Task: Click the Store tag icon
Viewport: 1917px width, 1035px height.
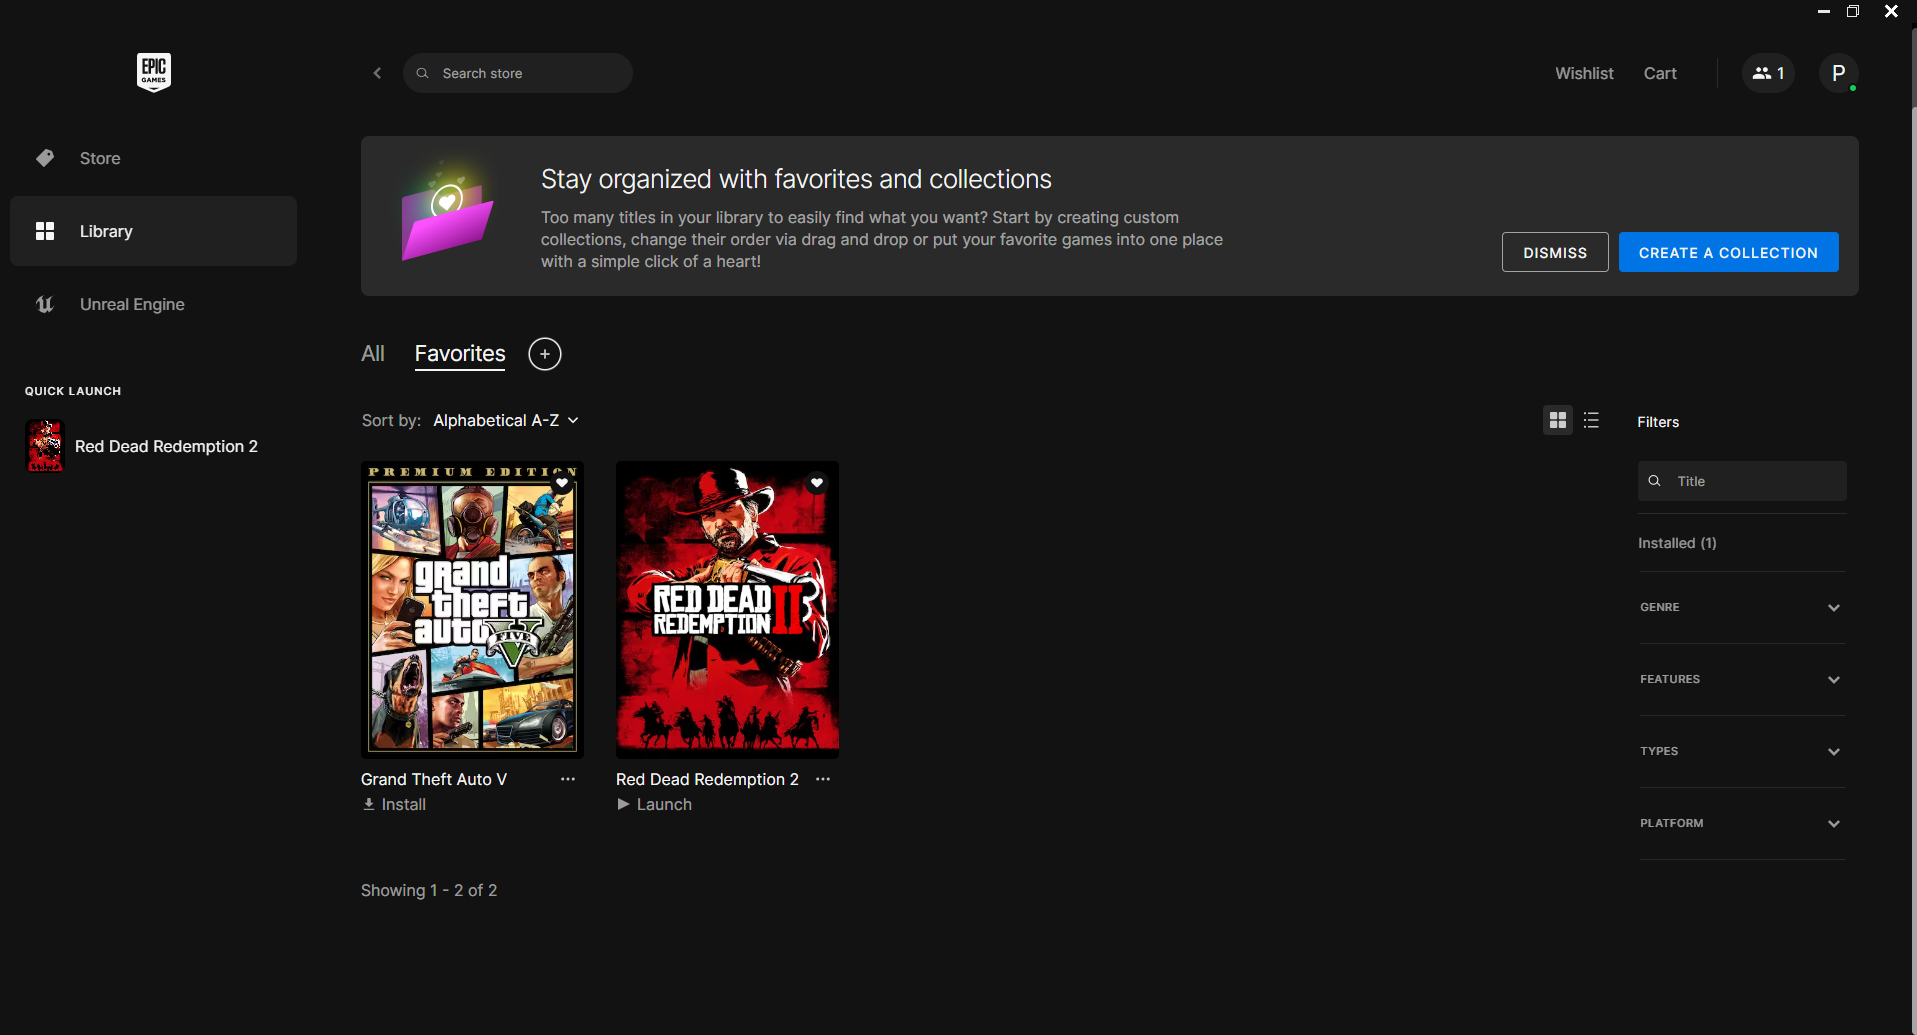Action: [x=45, y=158]
